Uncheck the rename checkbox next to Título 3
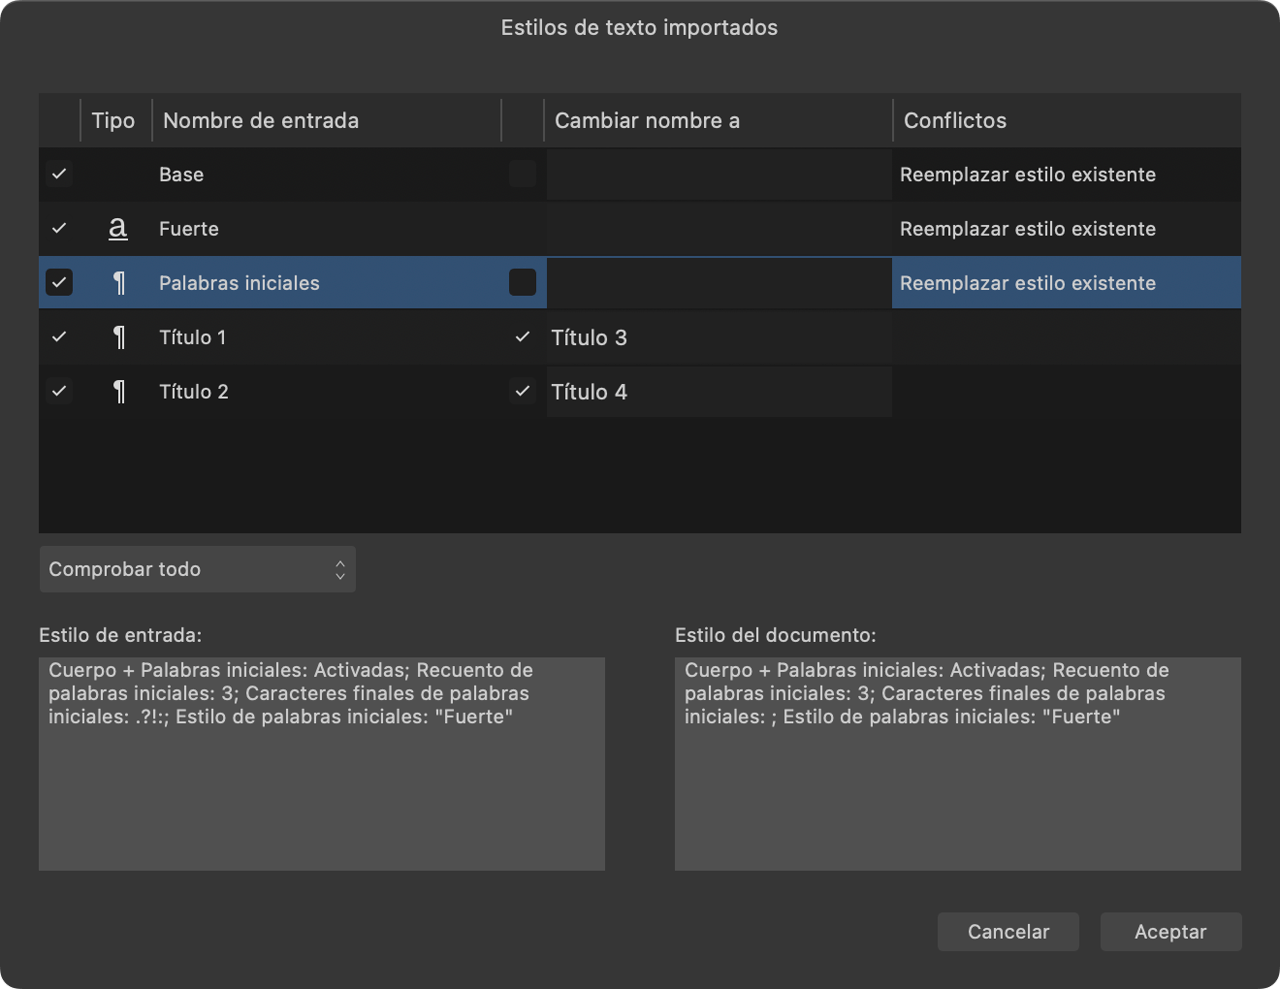This screenshot has height=989, width=1280. coord(521,337)
